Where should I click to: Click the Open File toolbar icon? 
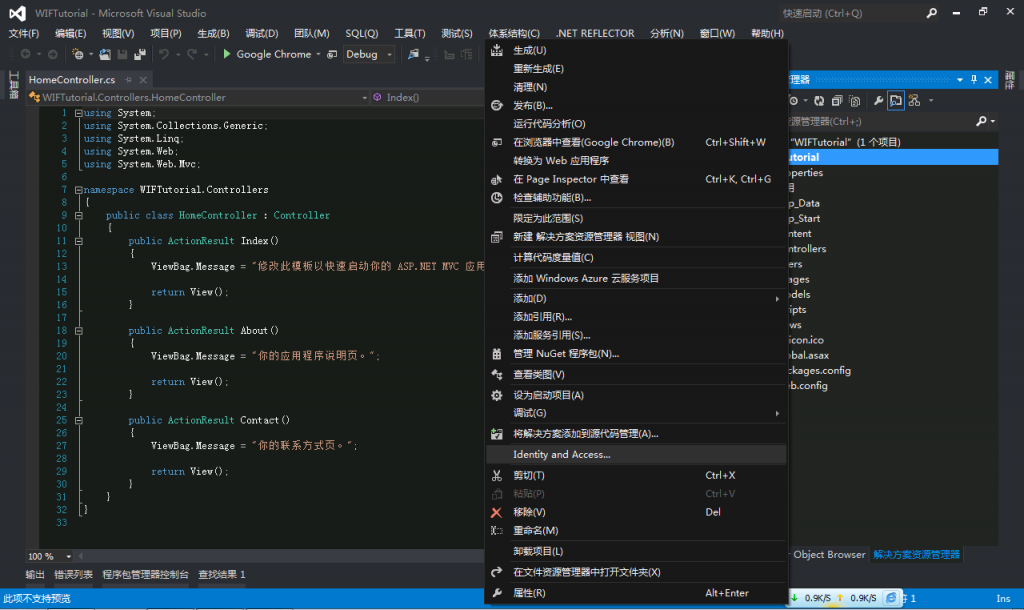pyautogui.click(x=105, y=54)
